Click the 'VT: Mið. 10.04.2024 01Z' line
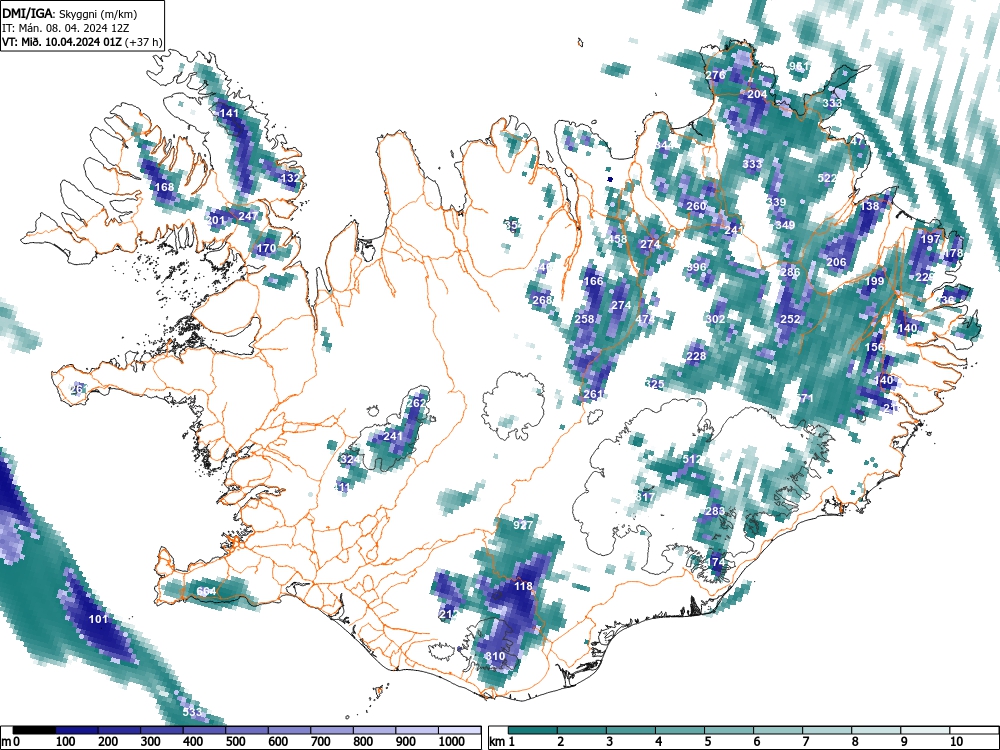 click(62, 42)
